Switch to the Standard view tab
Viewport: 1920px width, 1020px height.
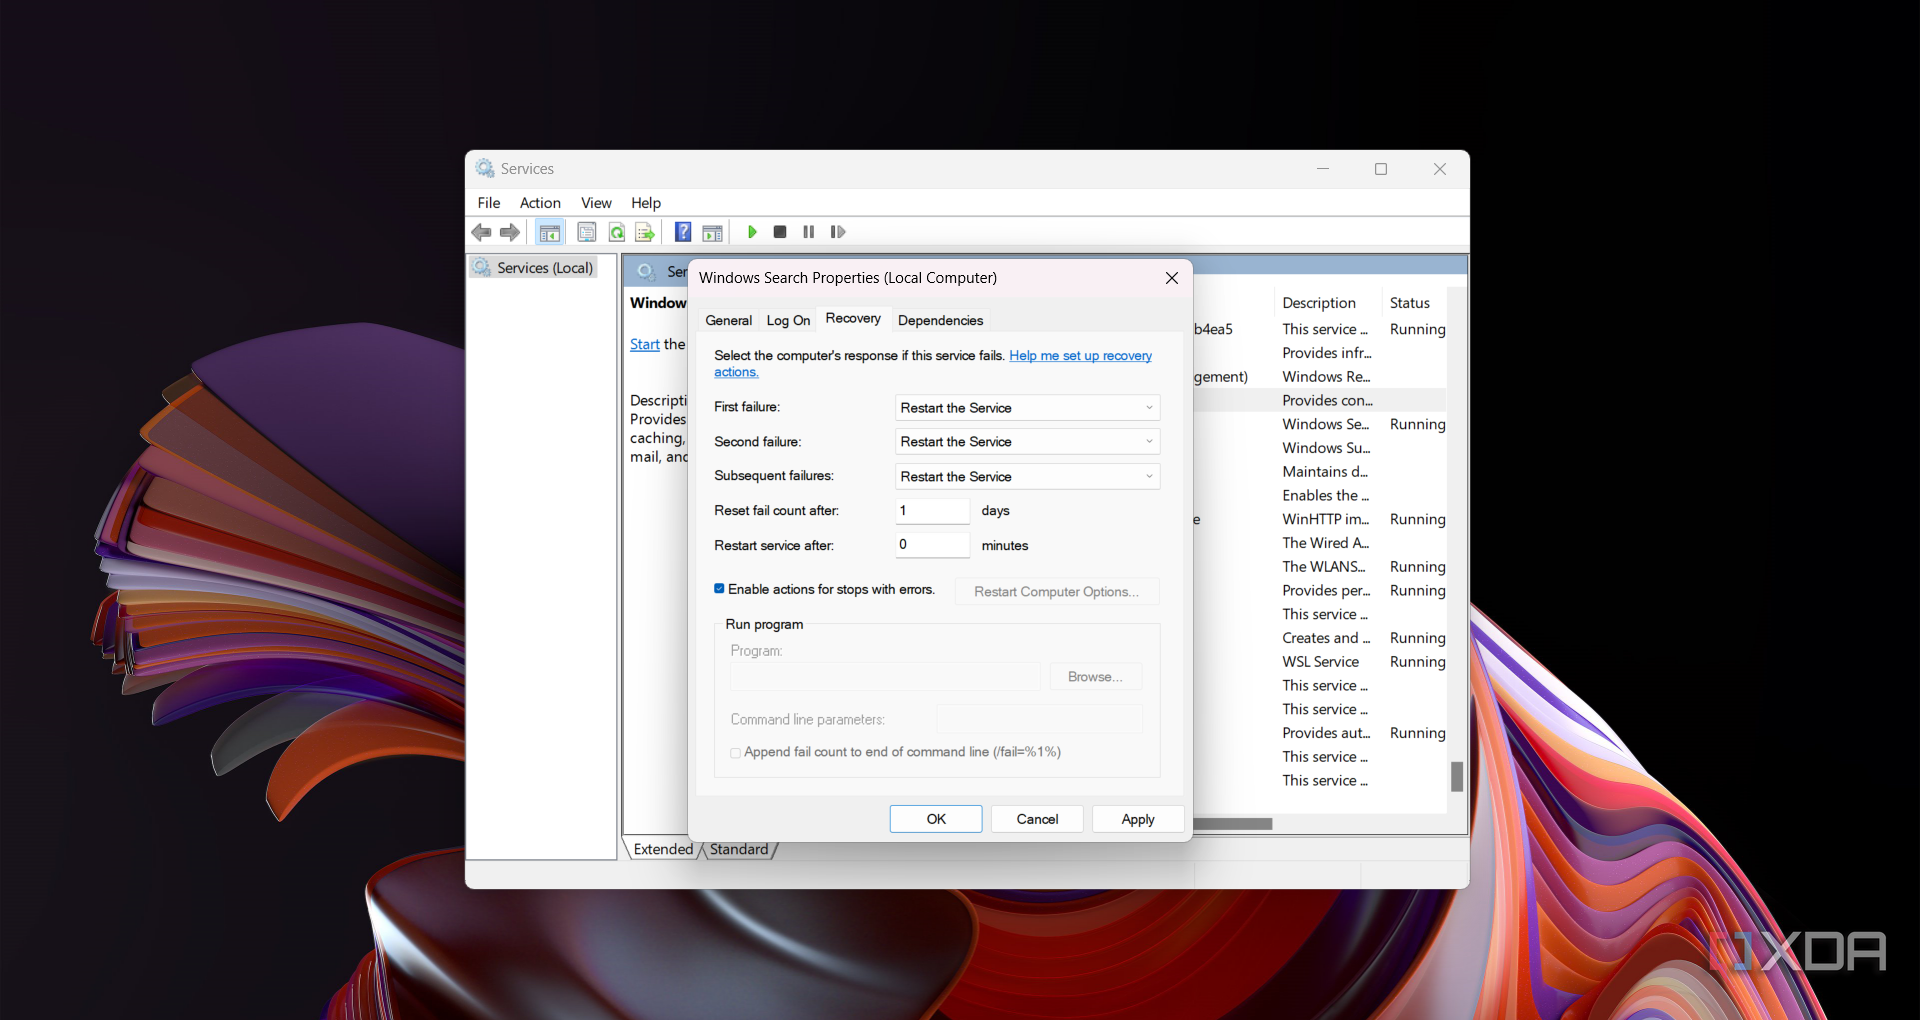739,849
